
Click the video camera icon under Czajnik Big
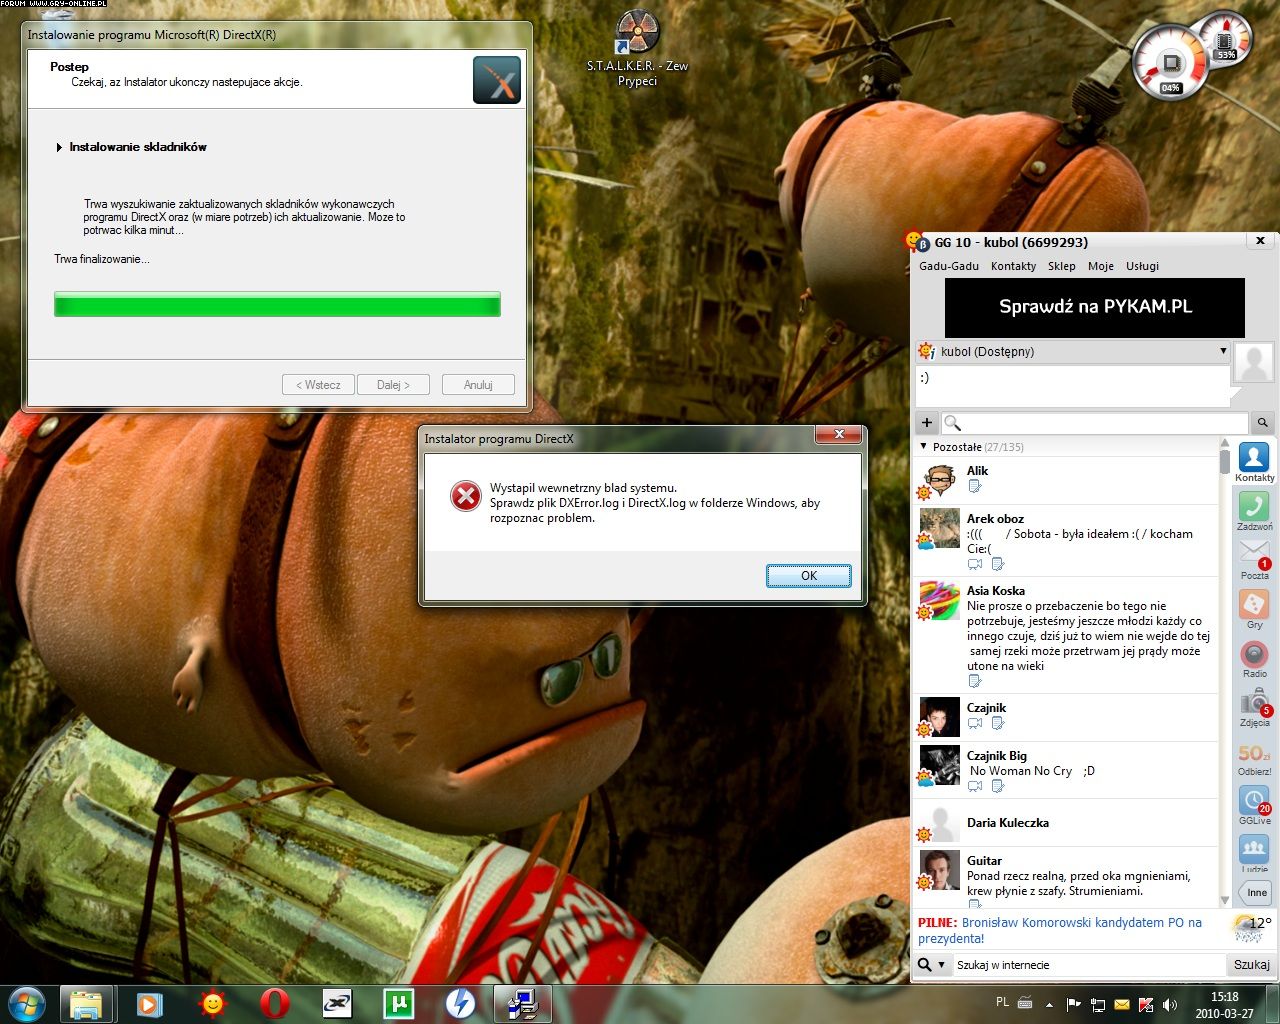[x=975, y=786]
